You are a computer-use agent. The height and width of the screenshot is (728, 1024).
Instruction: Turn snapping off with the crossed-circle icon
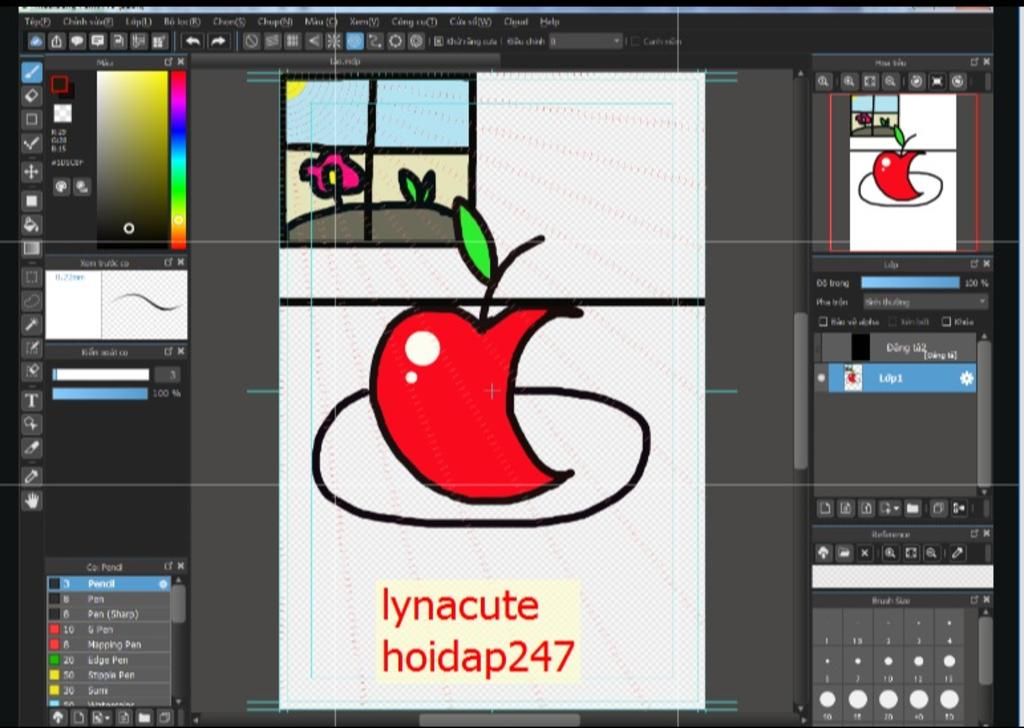coord(251,41)
